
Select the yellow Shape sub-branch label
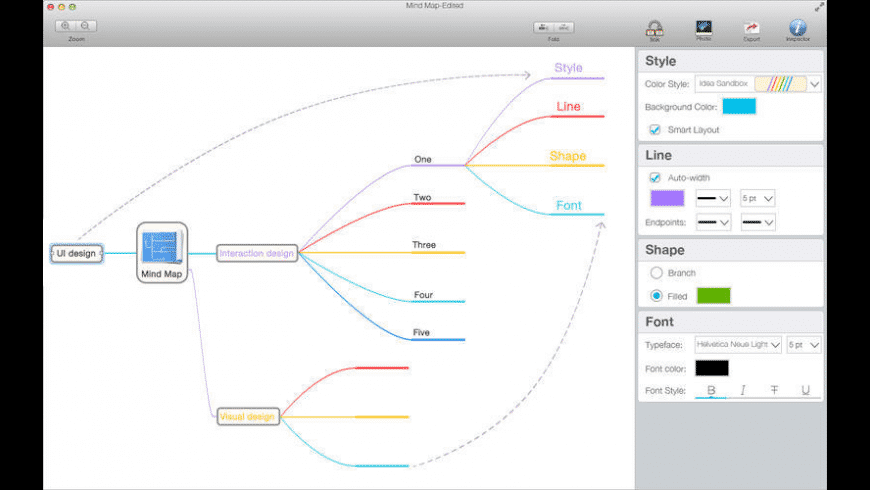point(568,156)
